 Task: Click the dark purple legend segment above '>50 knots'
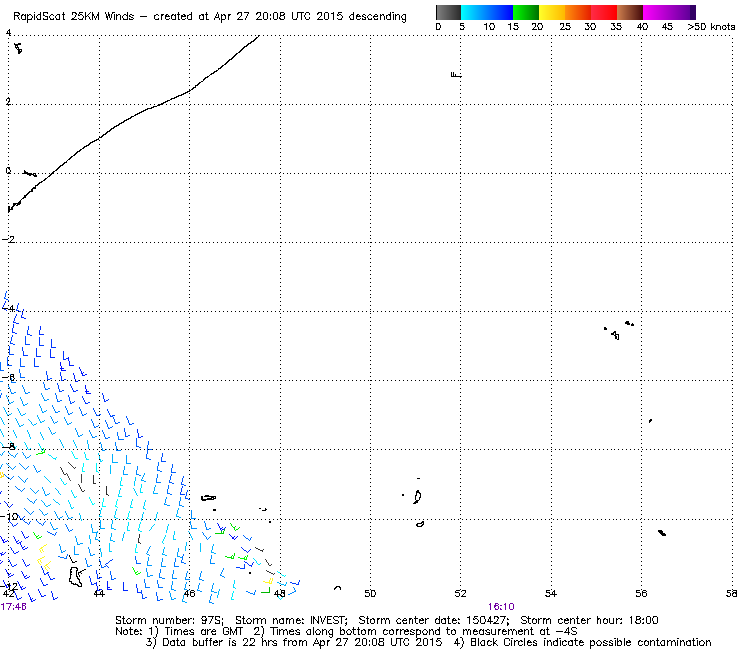click(693, 12)
